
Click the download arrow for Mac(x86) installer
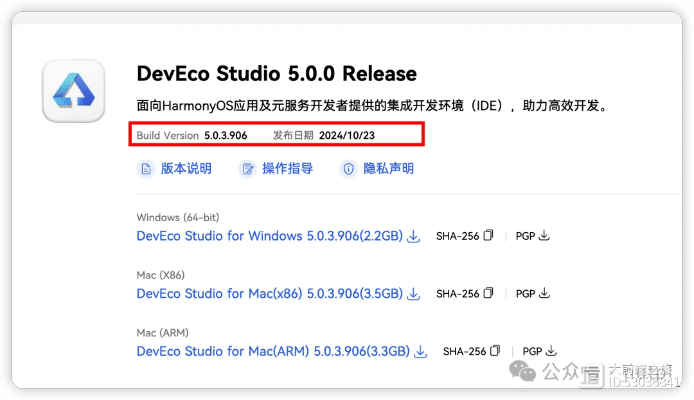coord(414,294)
